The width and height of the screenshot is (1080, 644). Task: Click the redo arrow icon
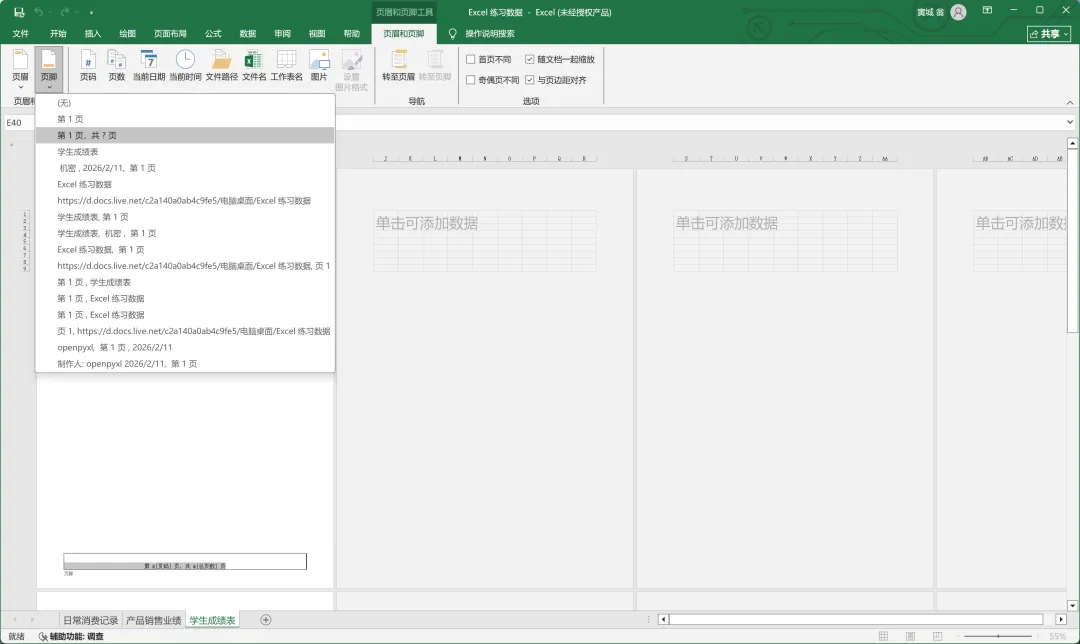[x=65, y=12]
